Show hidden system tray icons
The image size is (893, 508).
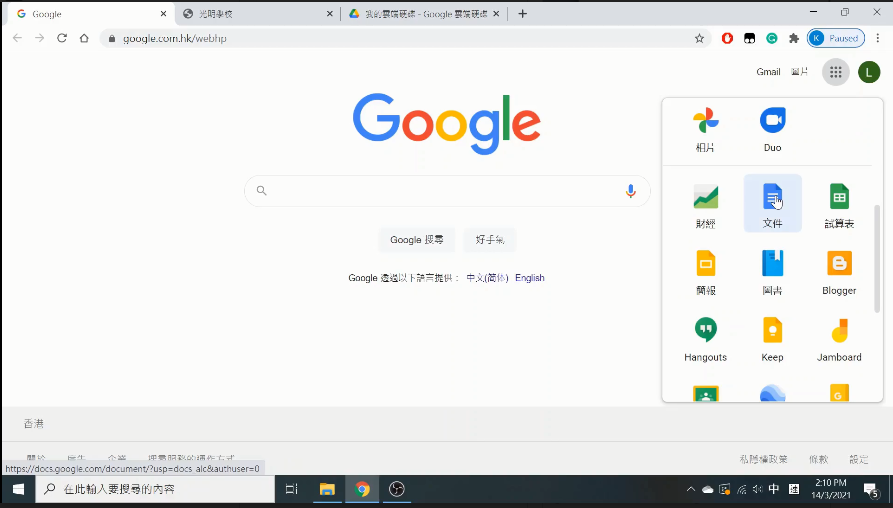pos(690,489)
